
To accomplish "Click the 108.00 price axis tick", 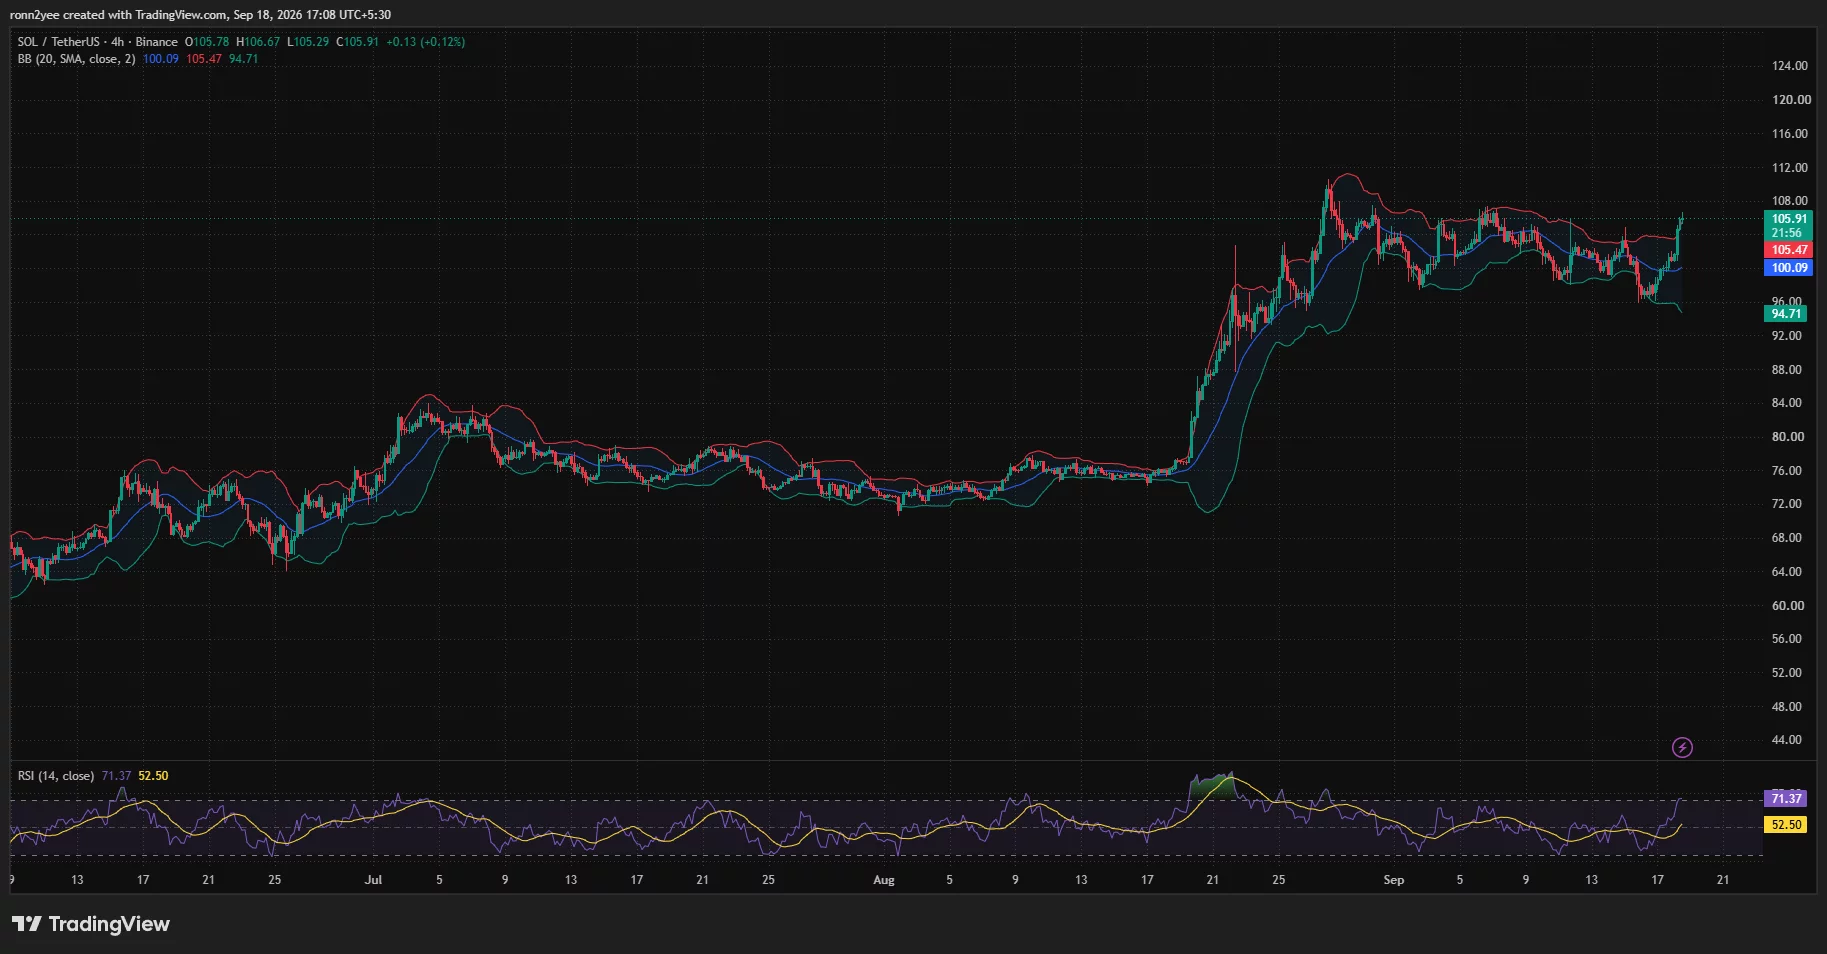I will pyautogui.click(x=1790, y=201).
